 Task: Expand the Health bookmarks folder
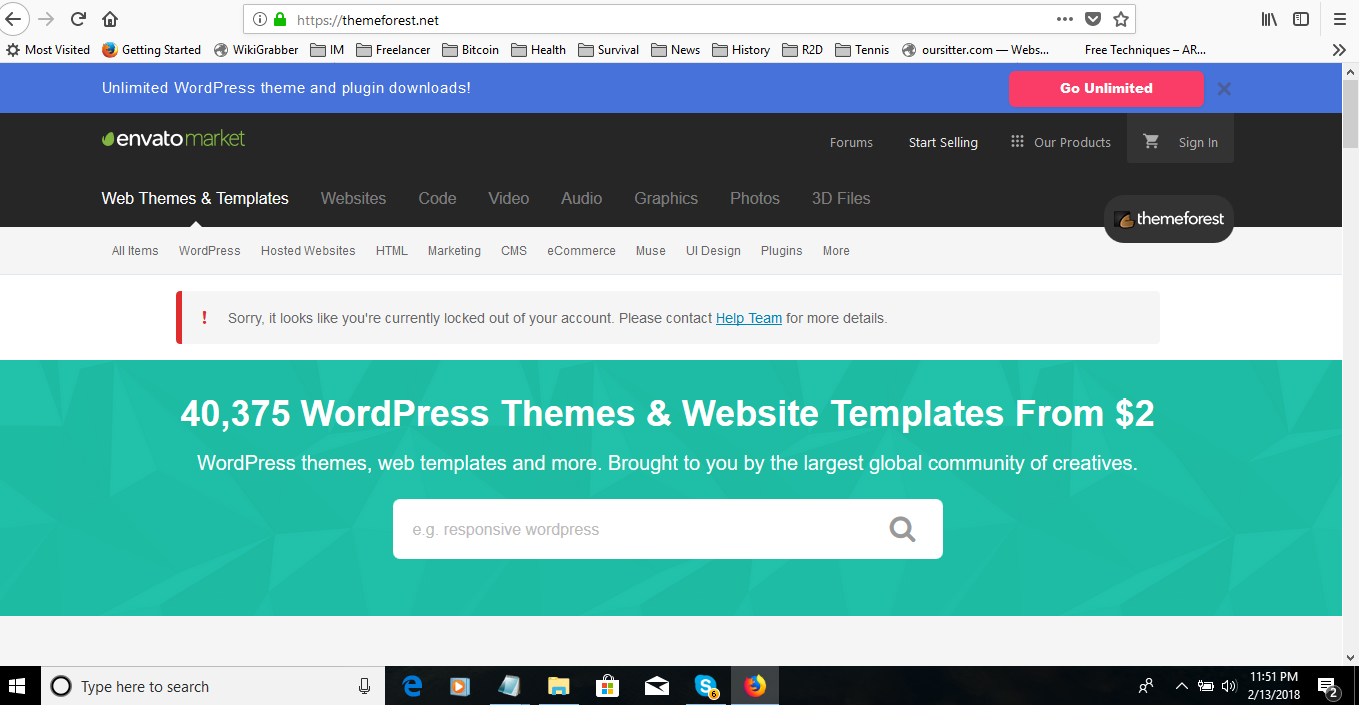tap(538, 49)
